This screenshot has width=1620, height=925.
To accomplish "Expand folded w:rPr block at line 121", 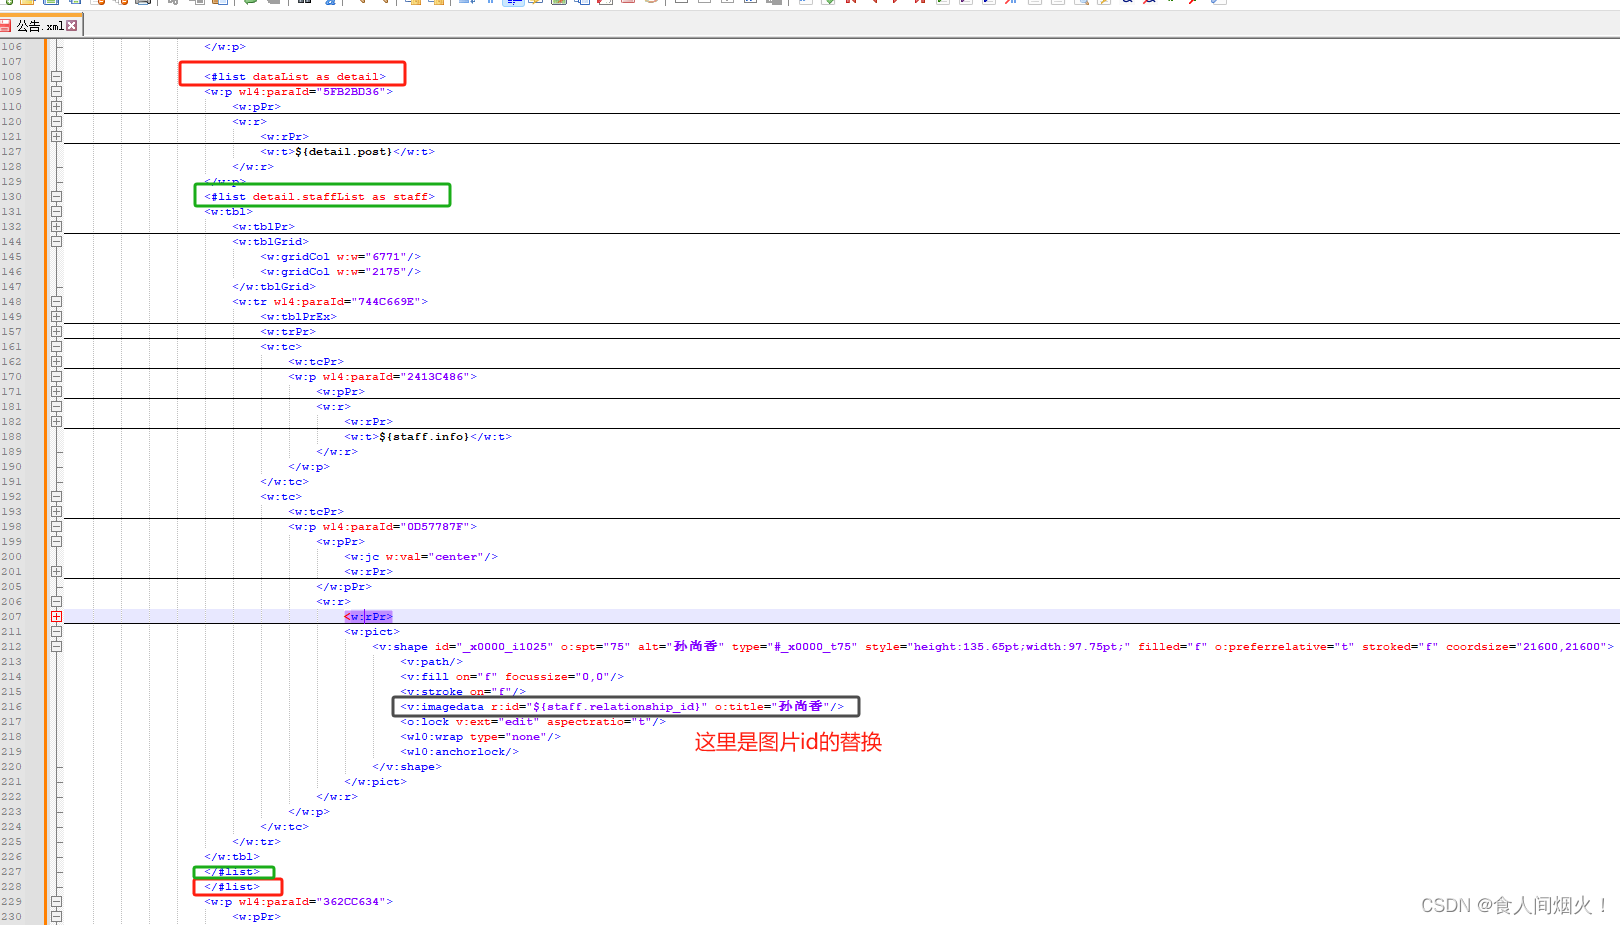I will click(x=56, y=137).
